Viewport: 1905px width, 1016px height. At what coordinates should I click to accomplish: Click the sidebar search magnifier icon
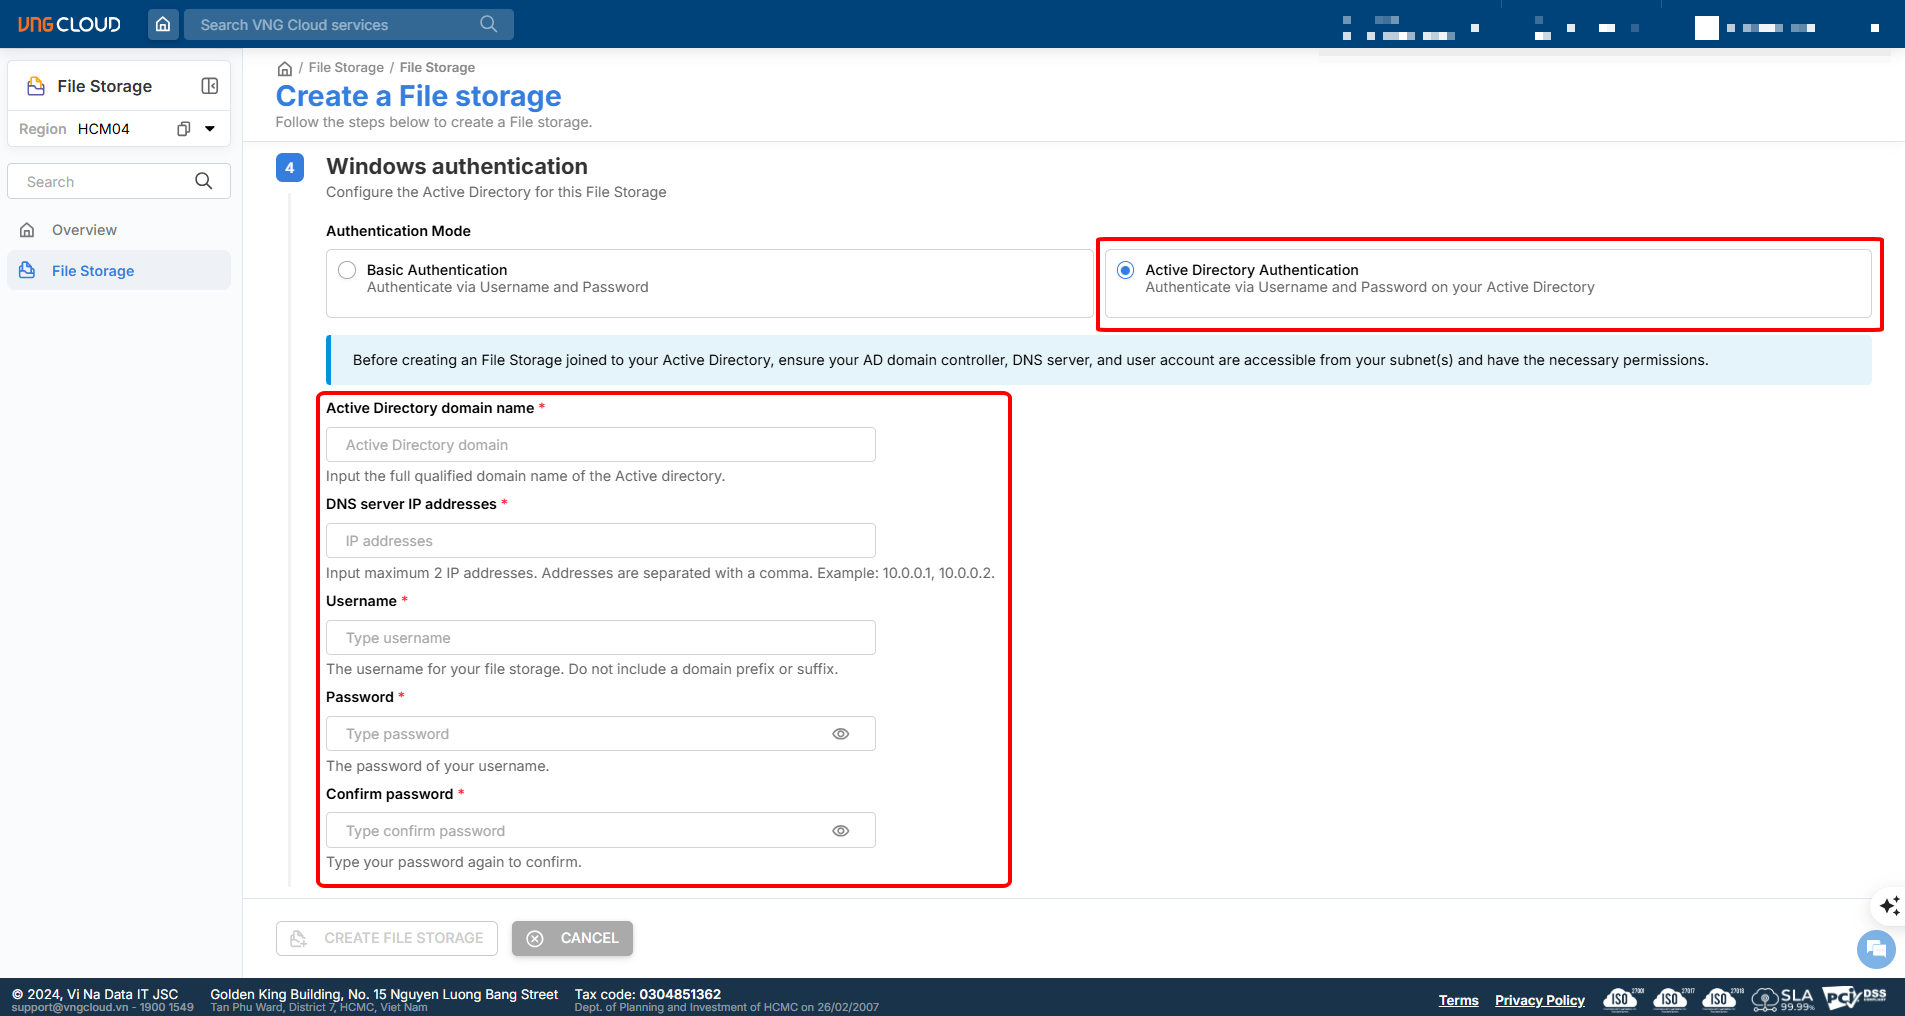point(204,181)
